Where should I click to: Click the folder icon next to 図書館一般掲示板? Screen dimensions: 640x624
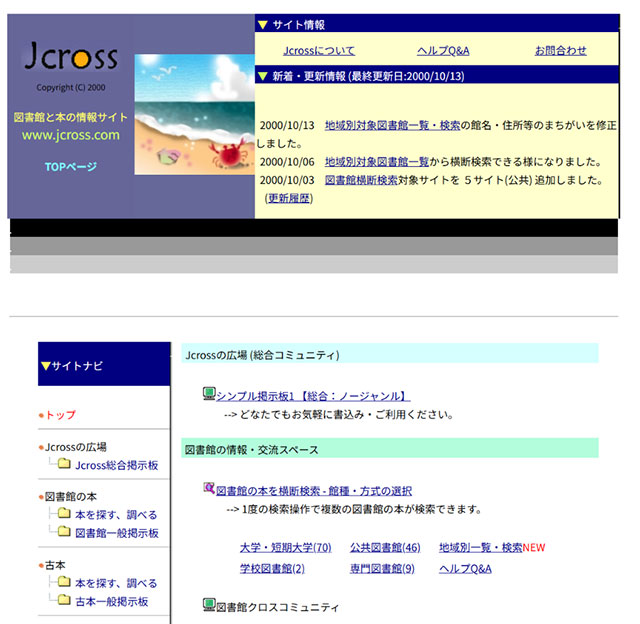64,533
